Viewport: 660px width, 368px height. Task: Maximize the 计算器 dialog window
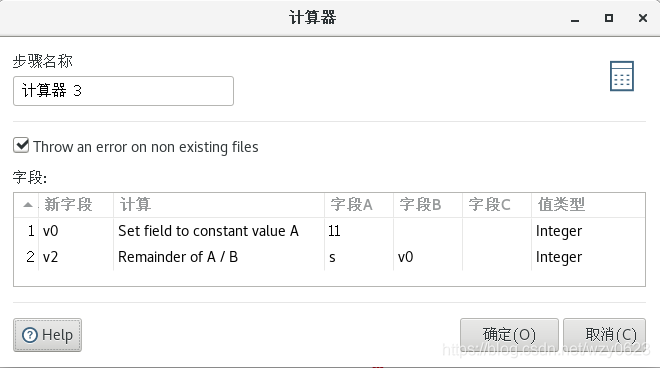point(609,18)
